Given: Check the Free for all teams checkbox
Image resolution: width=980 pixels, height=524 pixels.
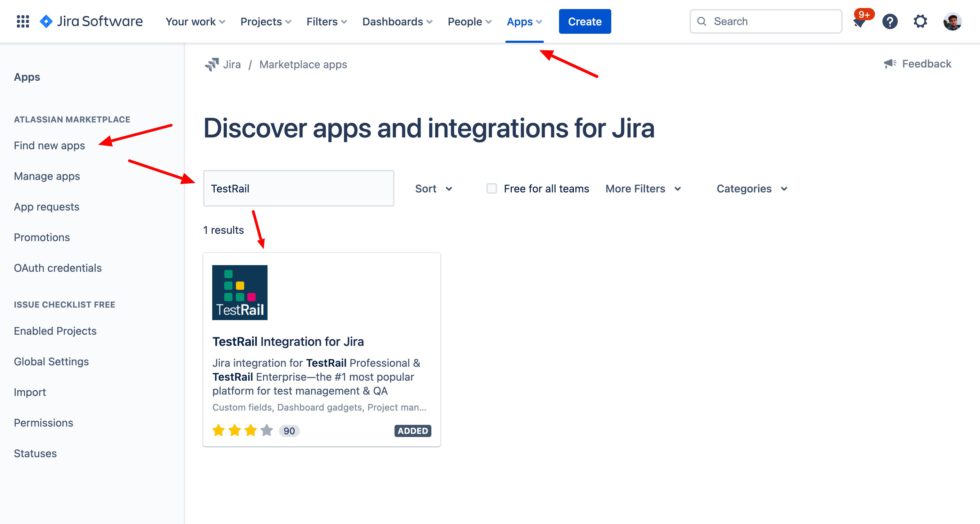Looking at the screenshot, I should coord(492,188).
